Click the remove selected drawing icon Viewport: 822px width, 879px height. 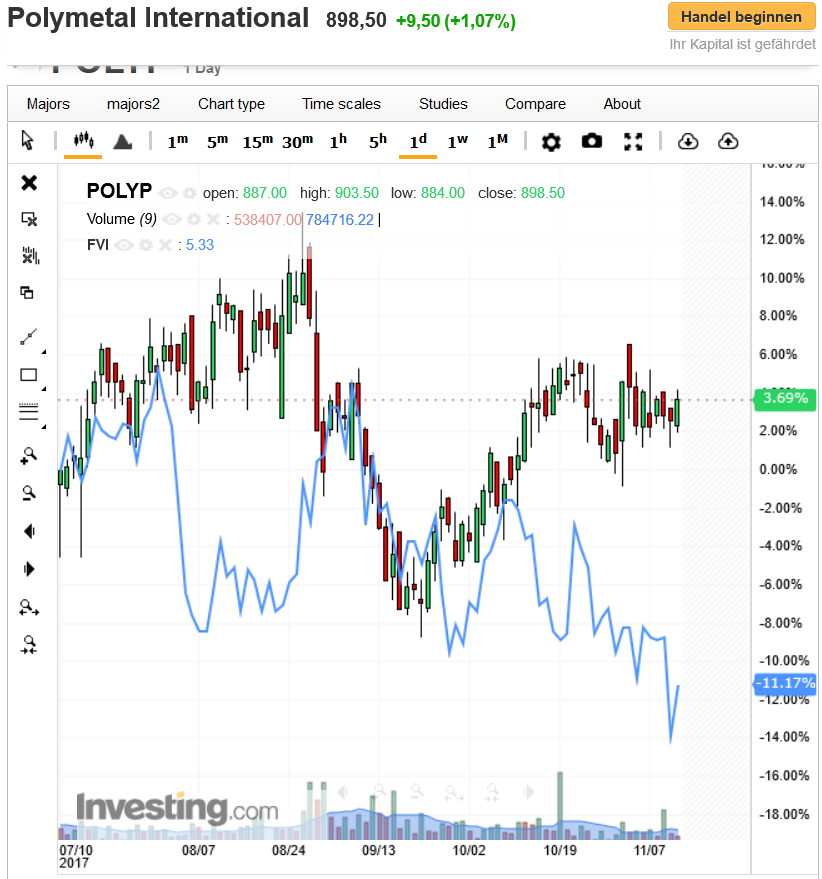coord(29,219)
